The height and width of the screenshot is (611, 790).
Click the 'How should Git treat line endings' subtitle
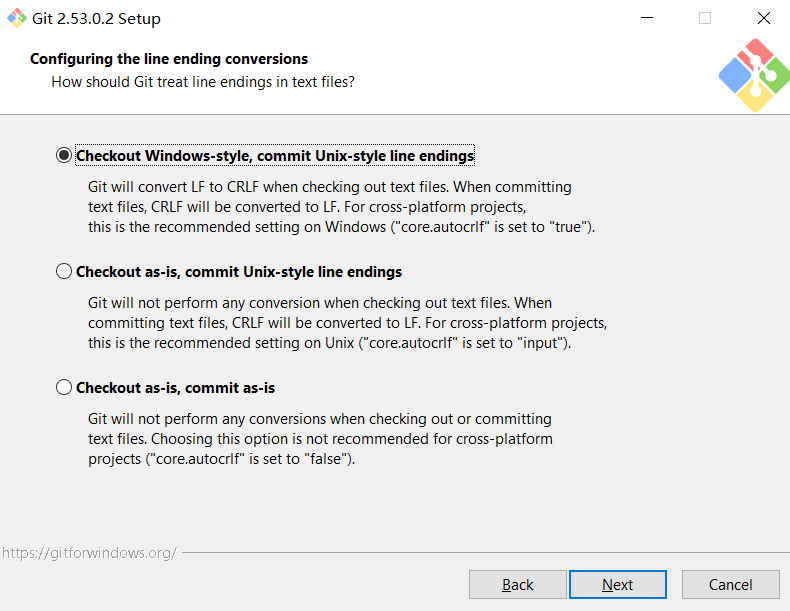[x=203, y=82]
